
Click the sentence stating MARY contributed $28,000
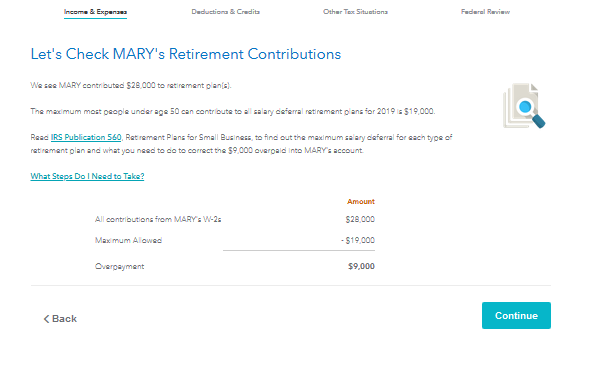pos(131,85)
